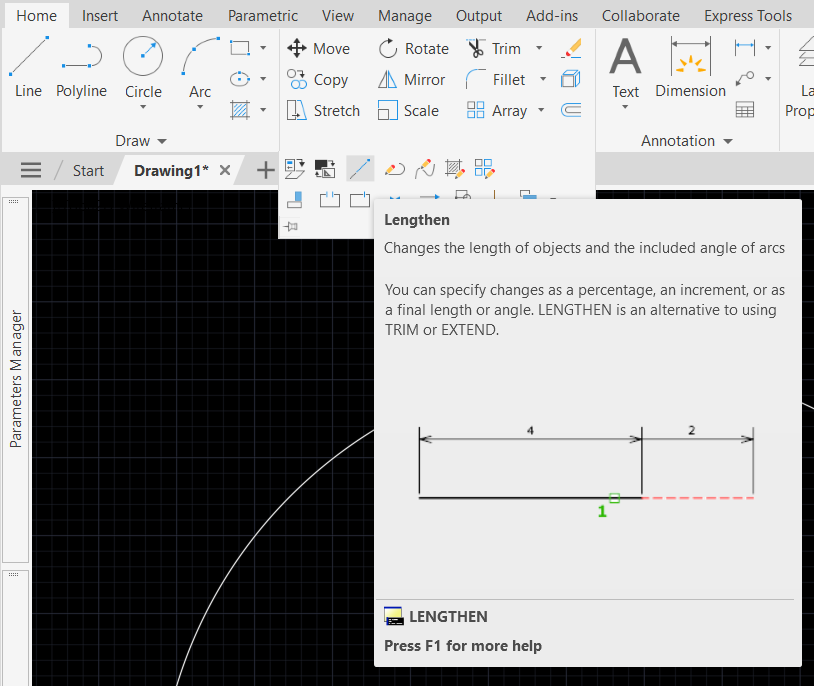This screenshot has width=814, height=686.
Task: Close the Drawing1 tab
Action: (225, 170)
